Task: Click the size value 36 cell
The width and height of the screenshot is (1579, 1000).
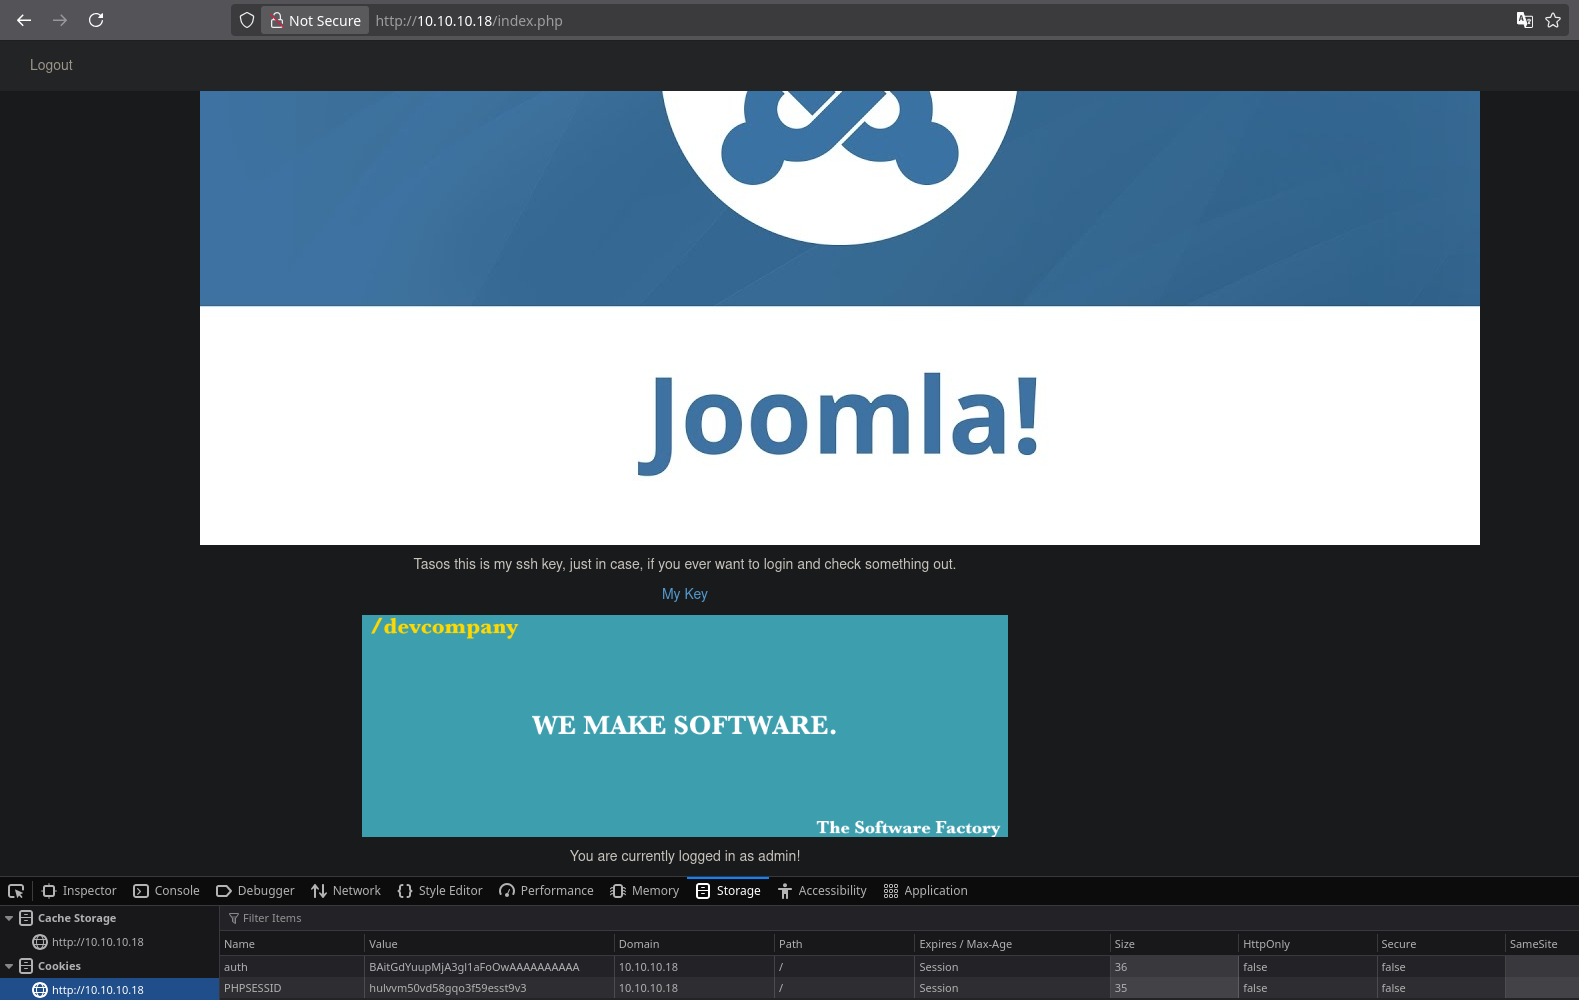Action: click(1174, 967)
